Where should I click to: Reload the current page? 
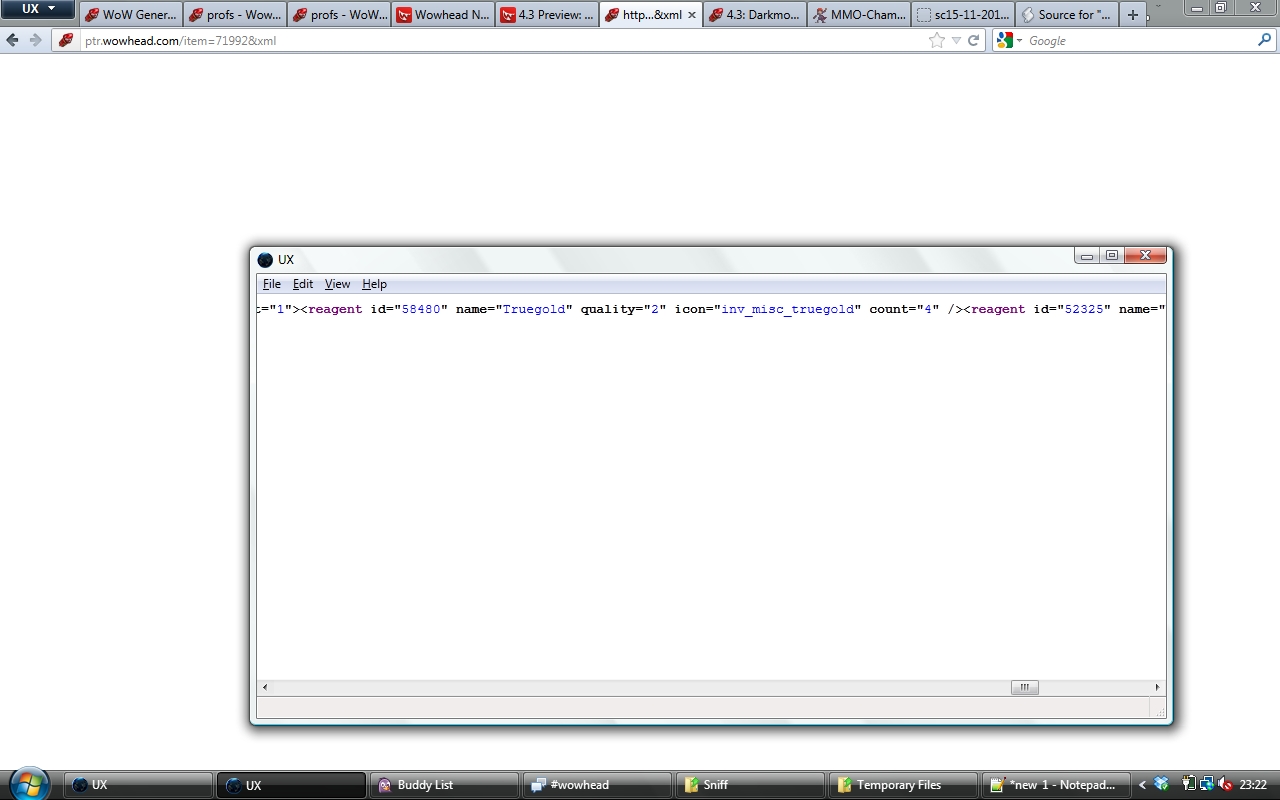[973, 41]
